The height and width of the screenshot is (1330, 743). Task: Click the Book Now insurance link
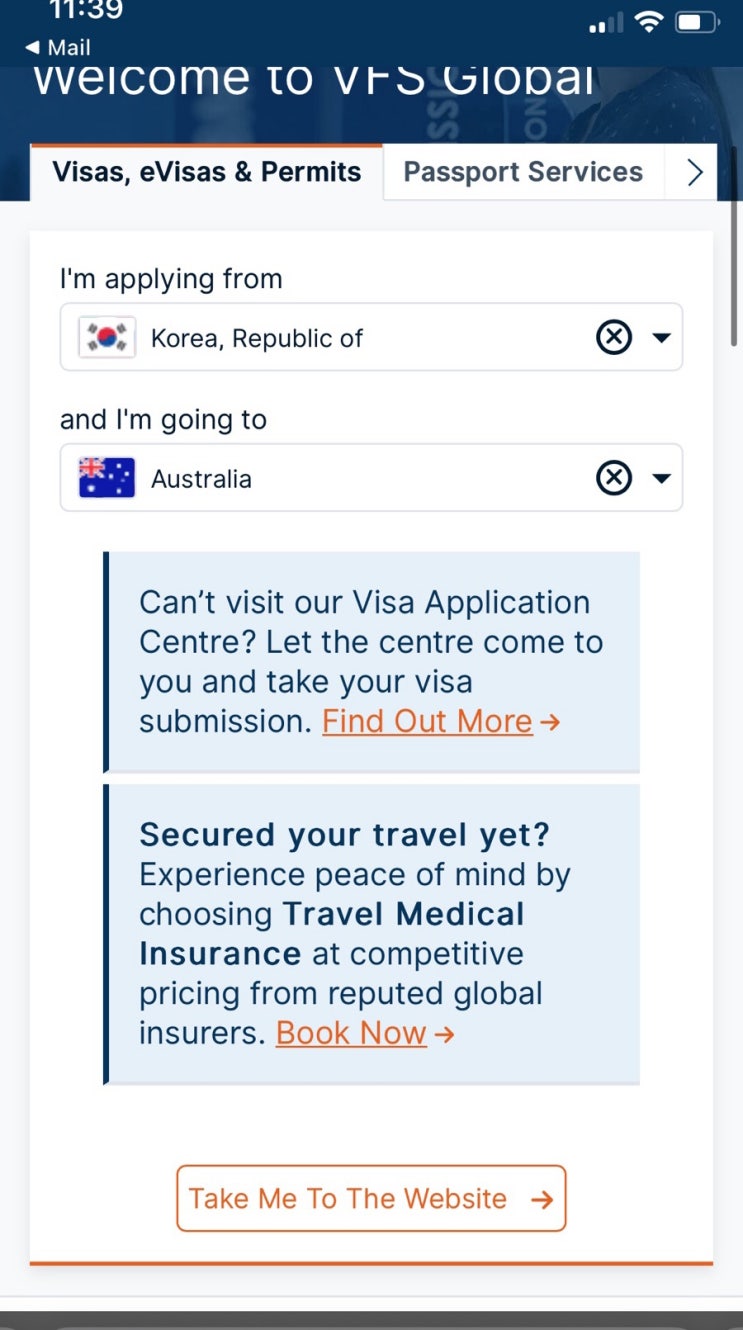tap(351, 1033)
